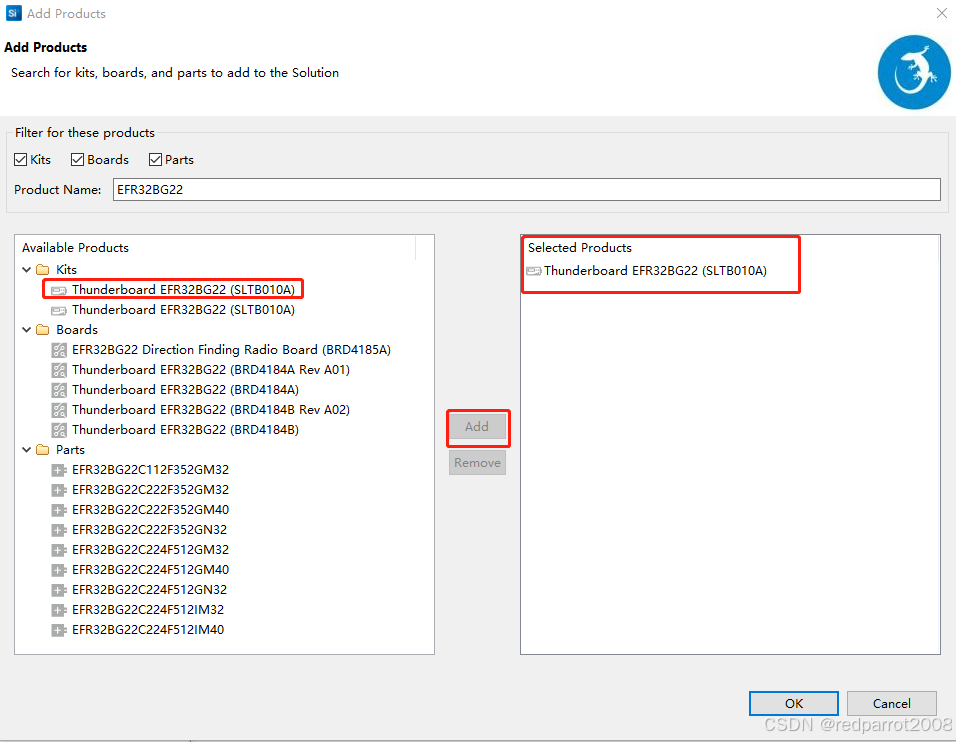Select Thunderboard EFR32BG22 (BRD4184A) board
This screenshot has height=742, width=956.
coord(185,390)
